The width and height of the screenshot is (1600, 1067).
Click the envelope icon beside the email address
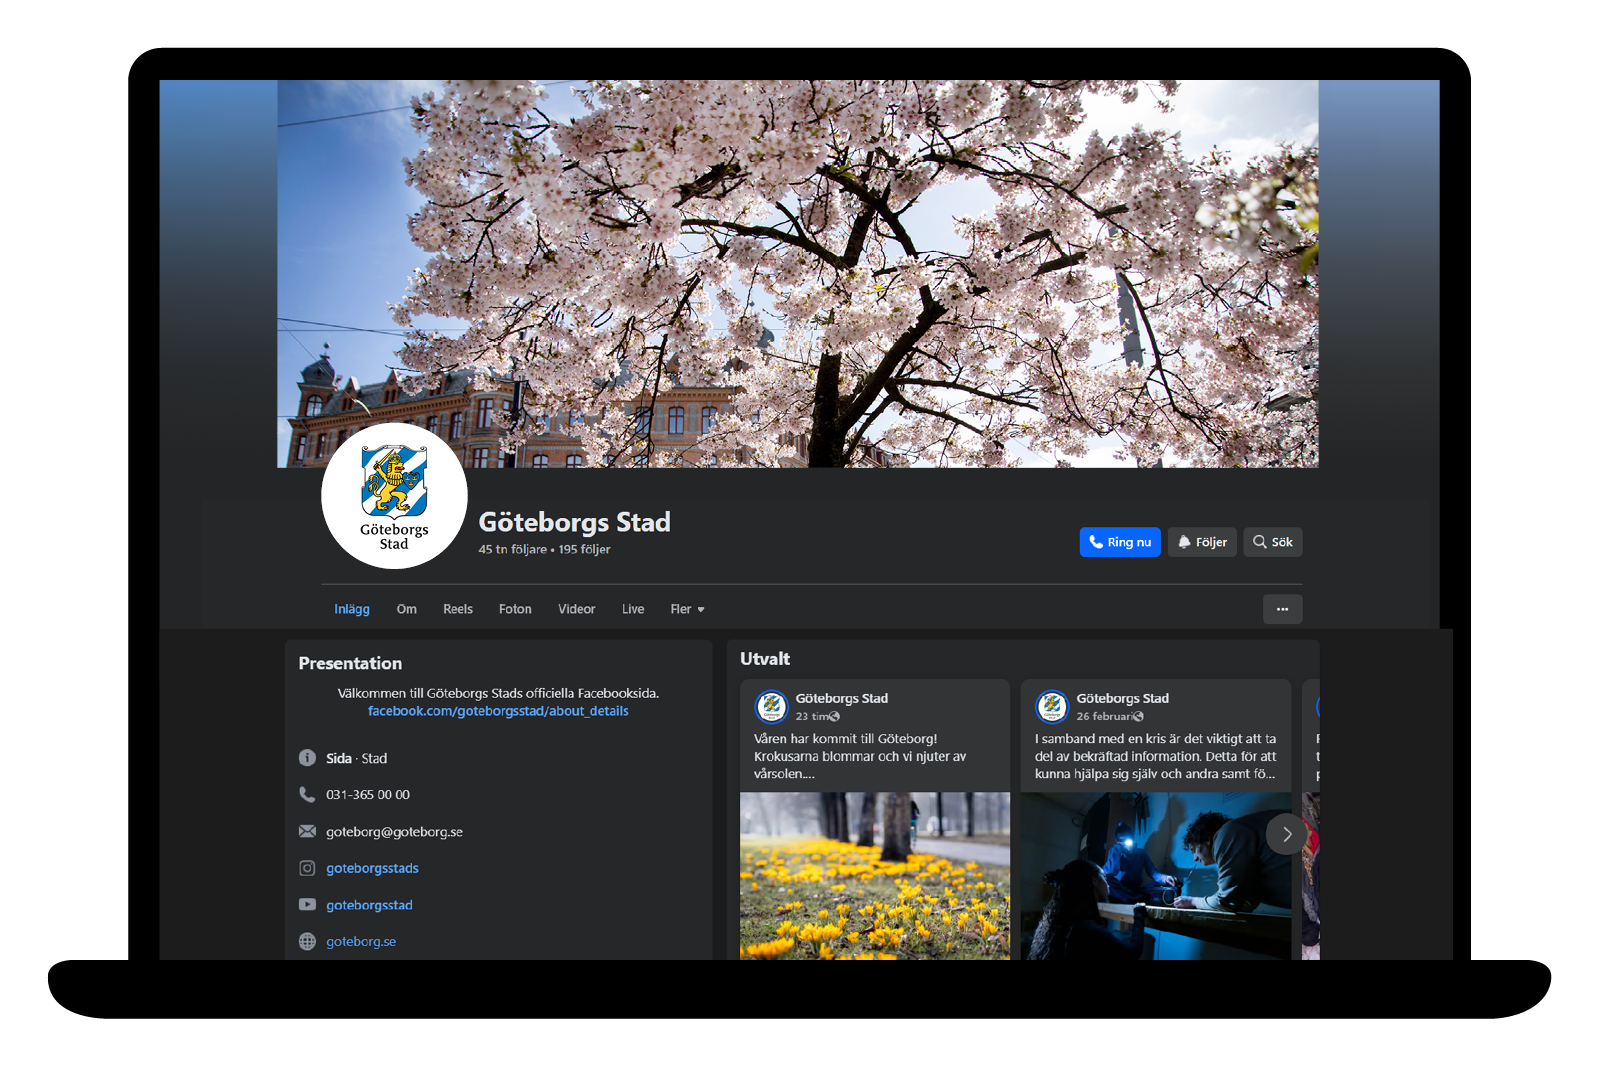tap(307, 831)
